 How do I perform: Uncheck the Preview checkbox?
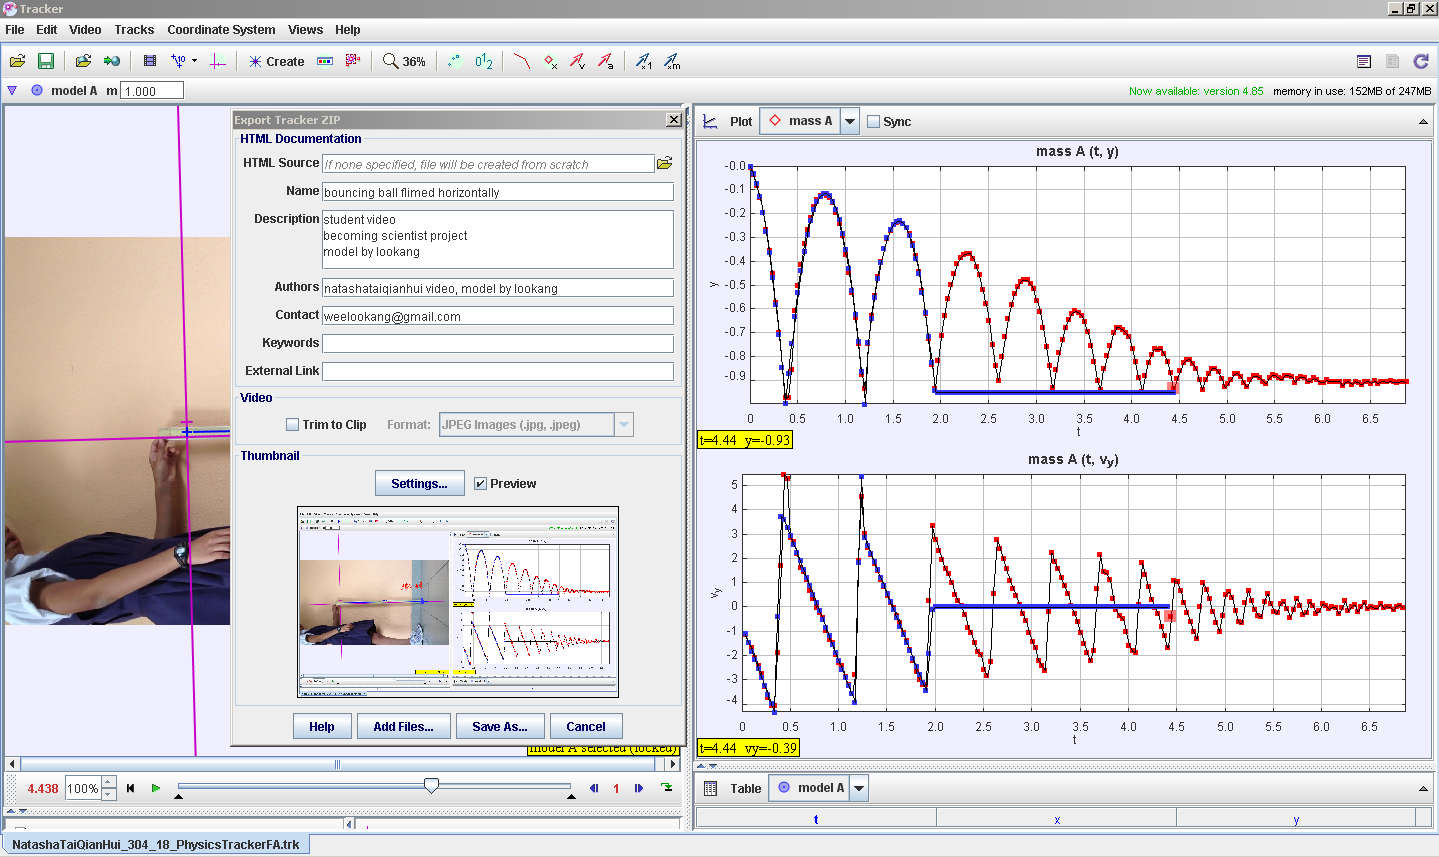click(x=481, y=484)
